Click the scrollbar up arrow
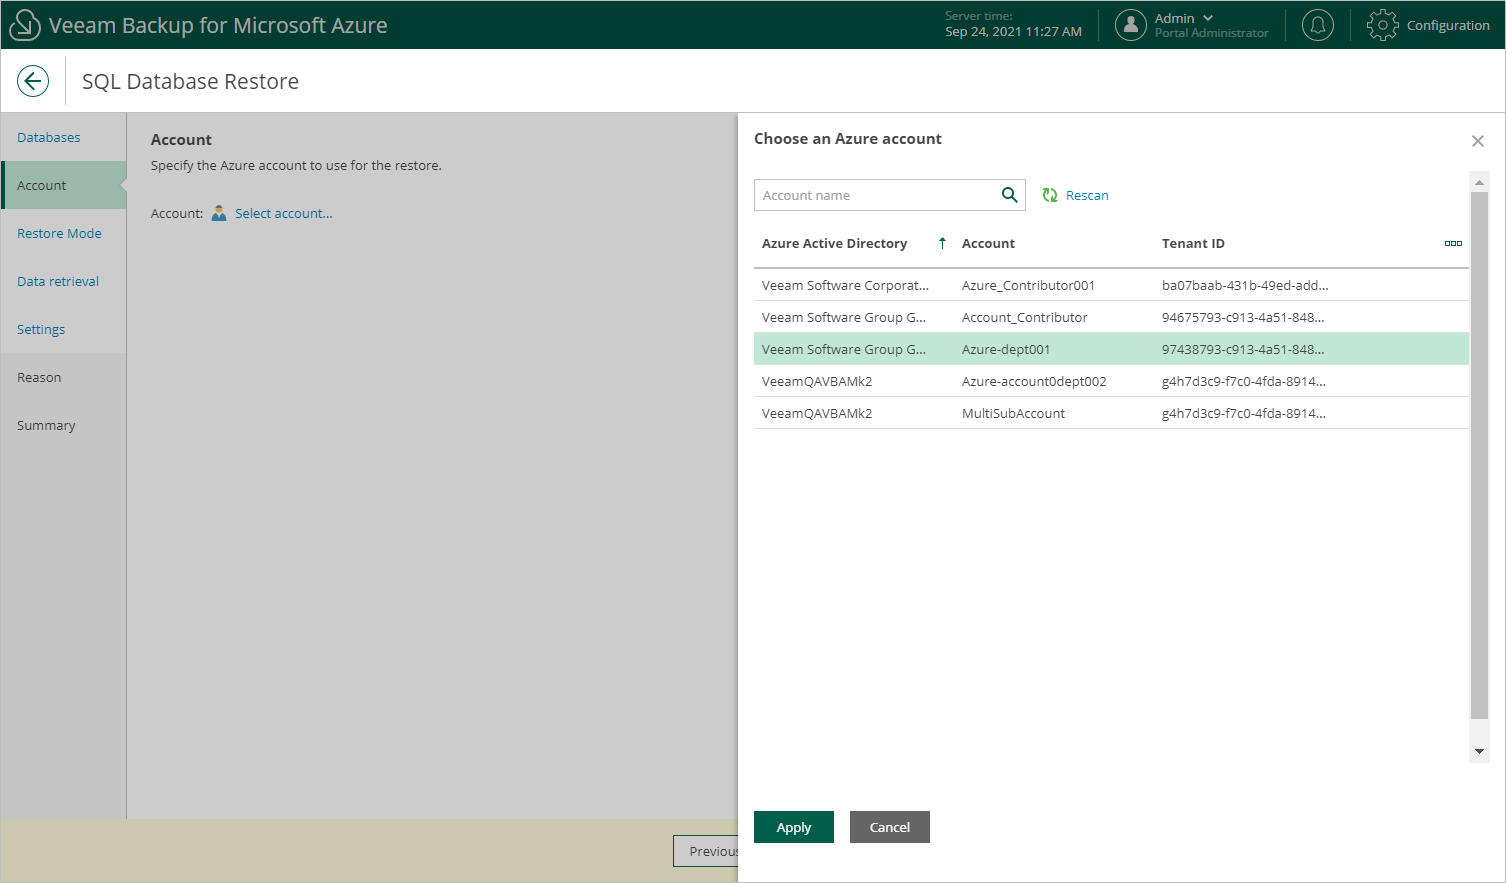 1479,182
